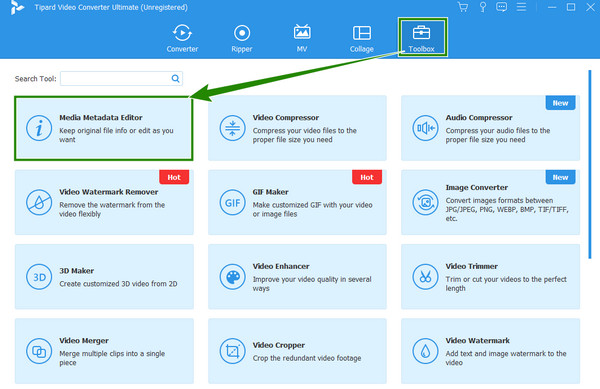This screenshot has height=389, width=600.
Task: Select the Toolbox tab
Action: [422, 37]
